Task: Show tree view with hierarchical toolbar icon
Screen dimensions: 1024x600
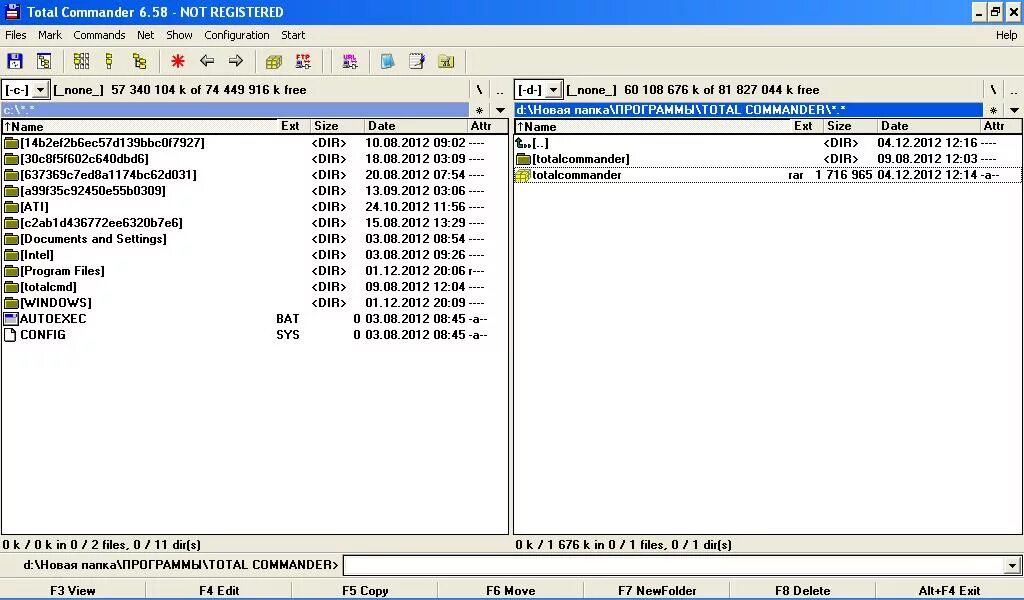Action: click(x=139, y=61)
